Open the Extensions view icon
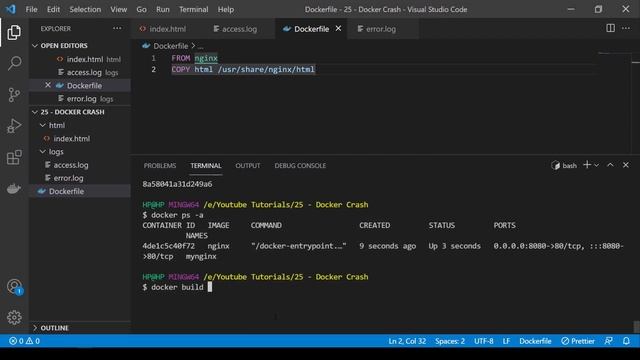 point(14,157)
